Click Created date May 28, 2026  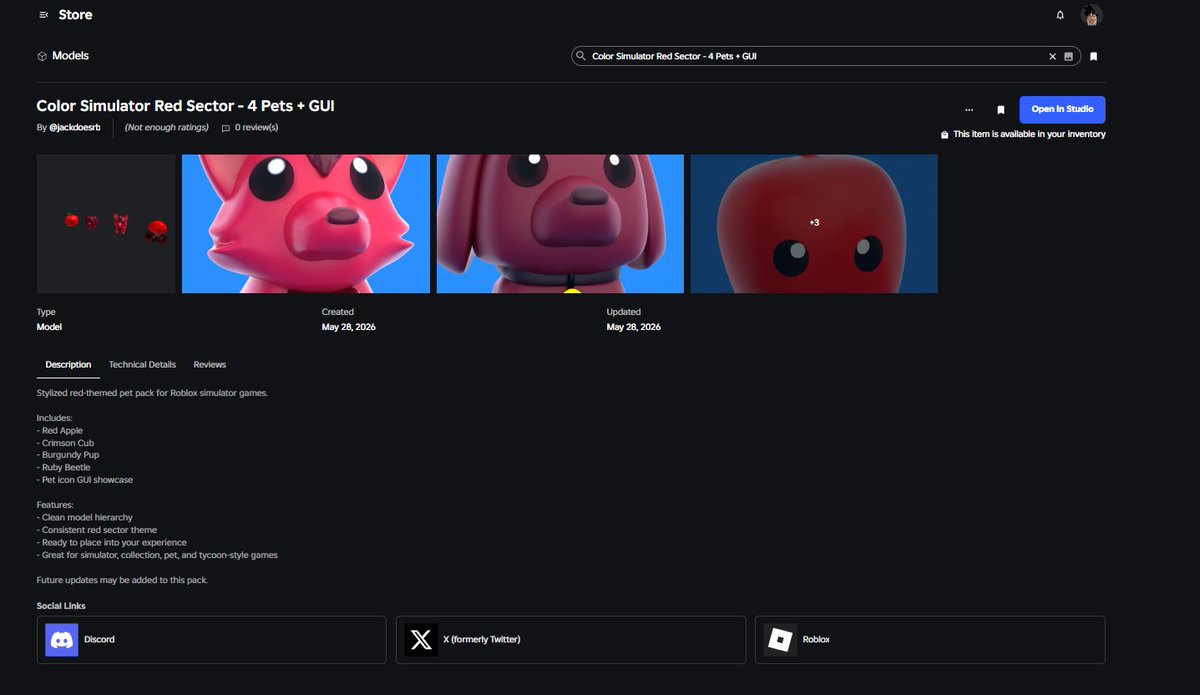point(349,327)
